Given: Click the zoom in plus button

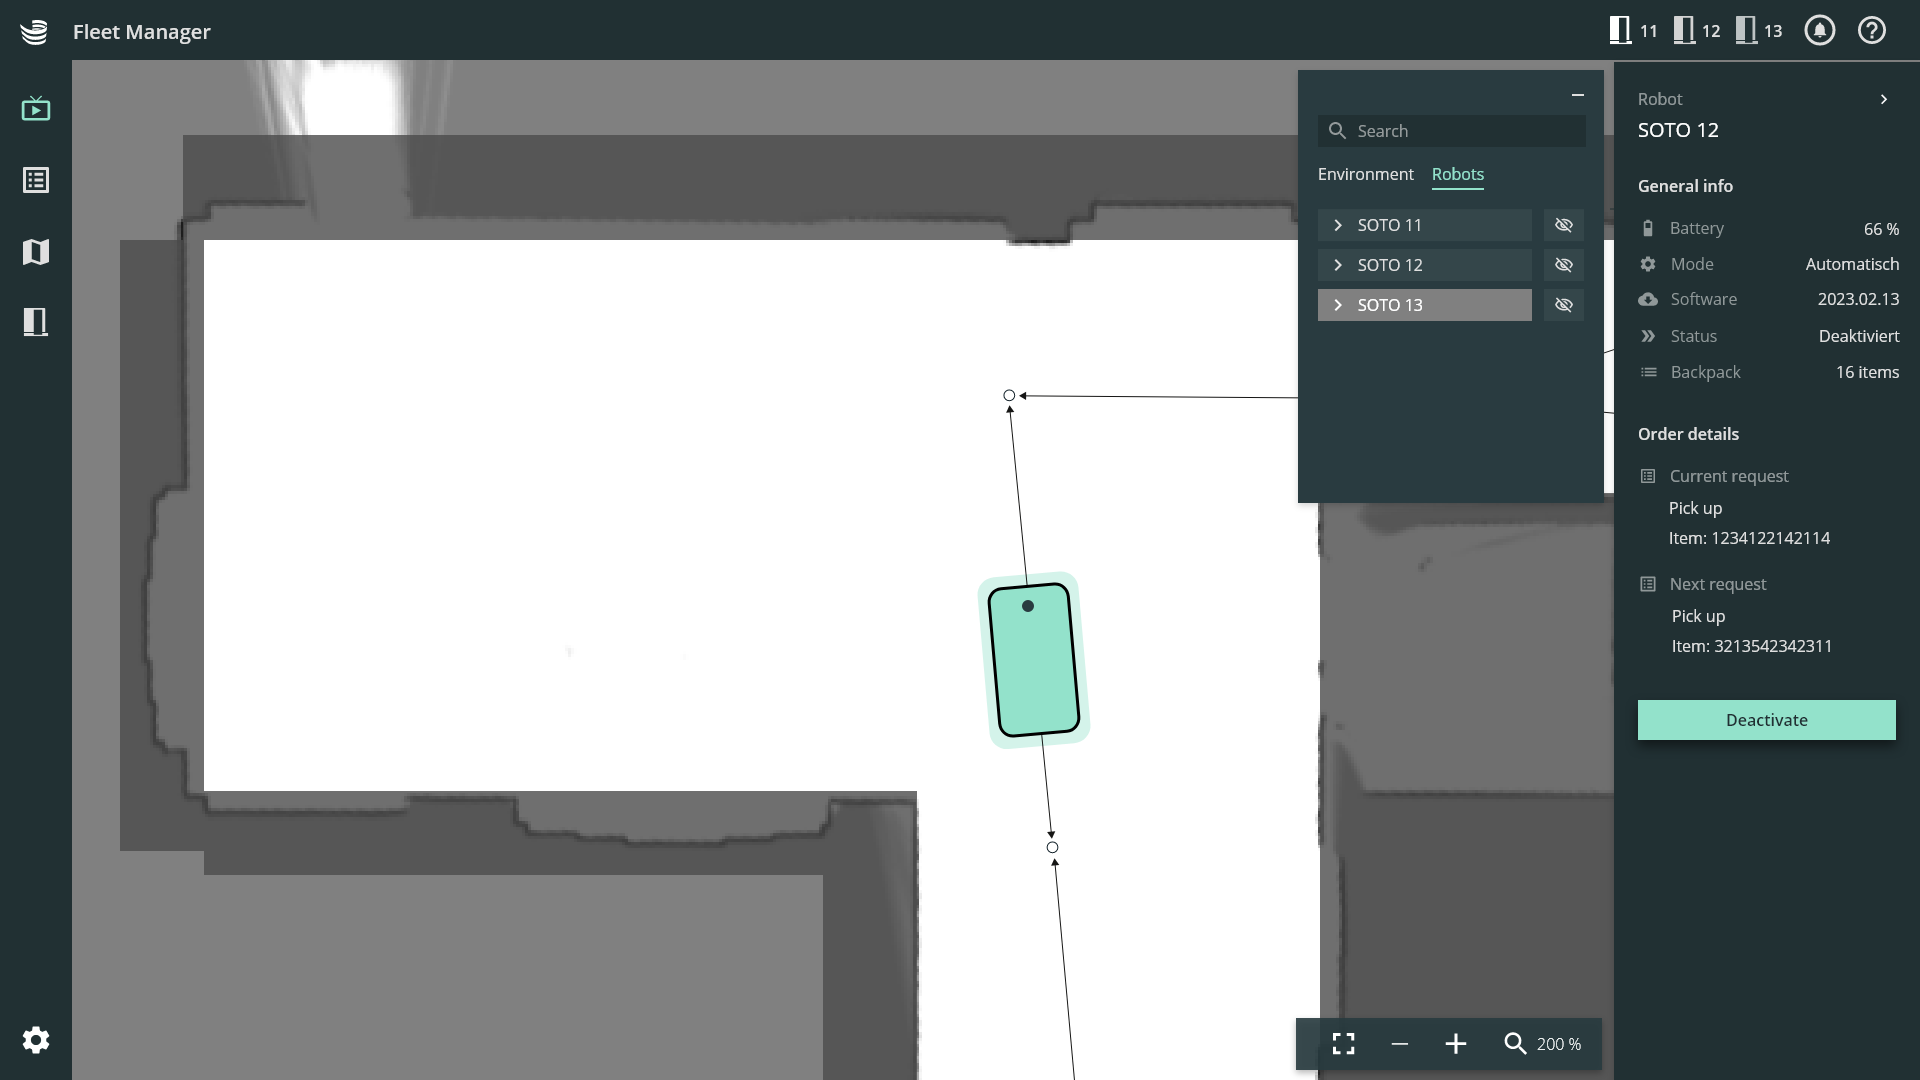Looking at the screenshot, I should 1455,1044.
